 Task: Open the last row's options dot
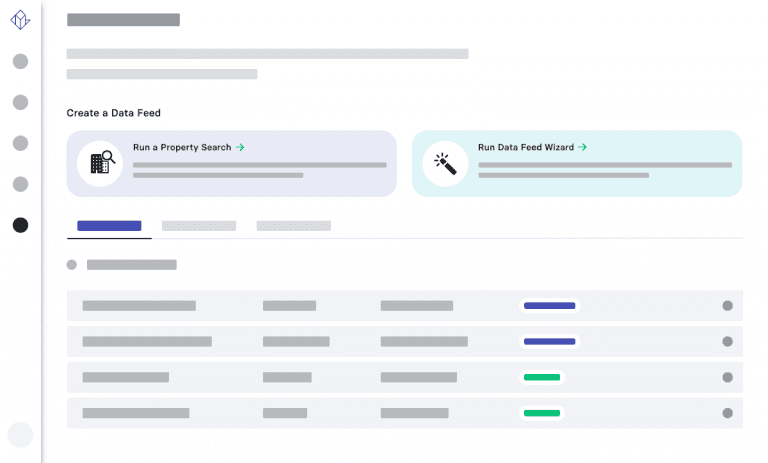pyautogui.click(x=727, y=413)
